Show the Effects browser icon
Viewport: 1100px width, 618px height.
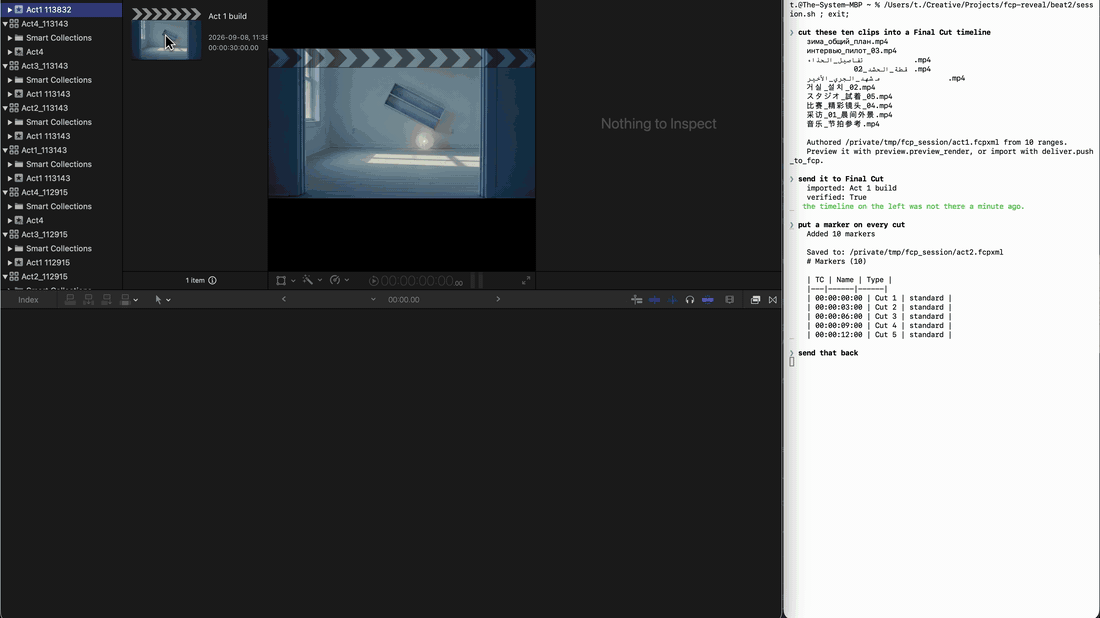[x=755, y=300]
